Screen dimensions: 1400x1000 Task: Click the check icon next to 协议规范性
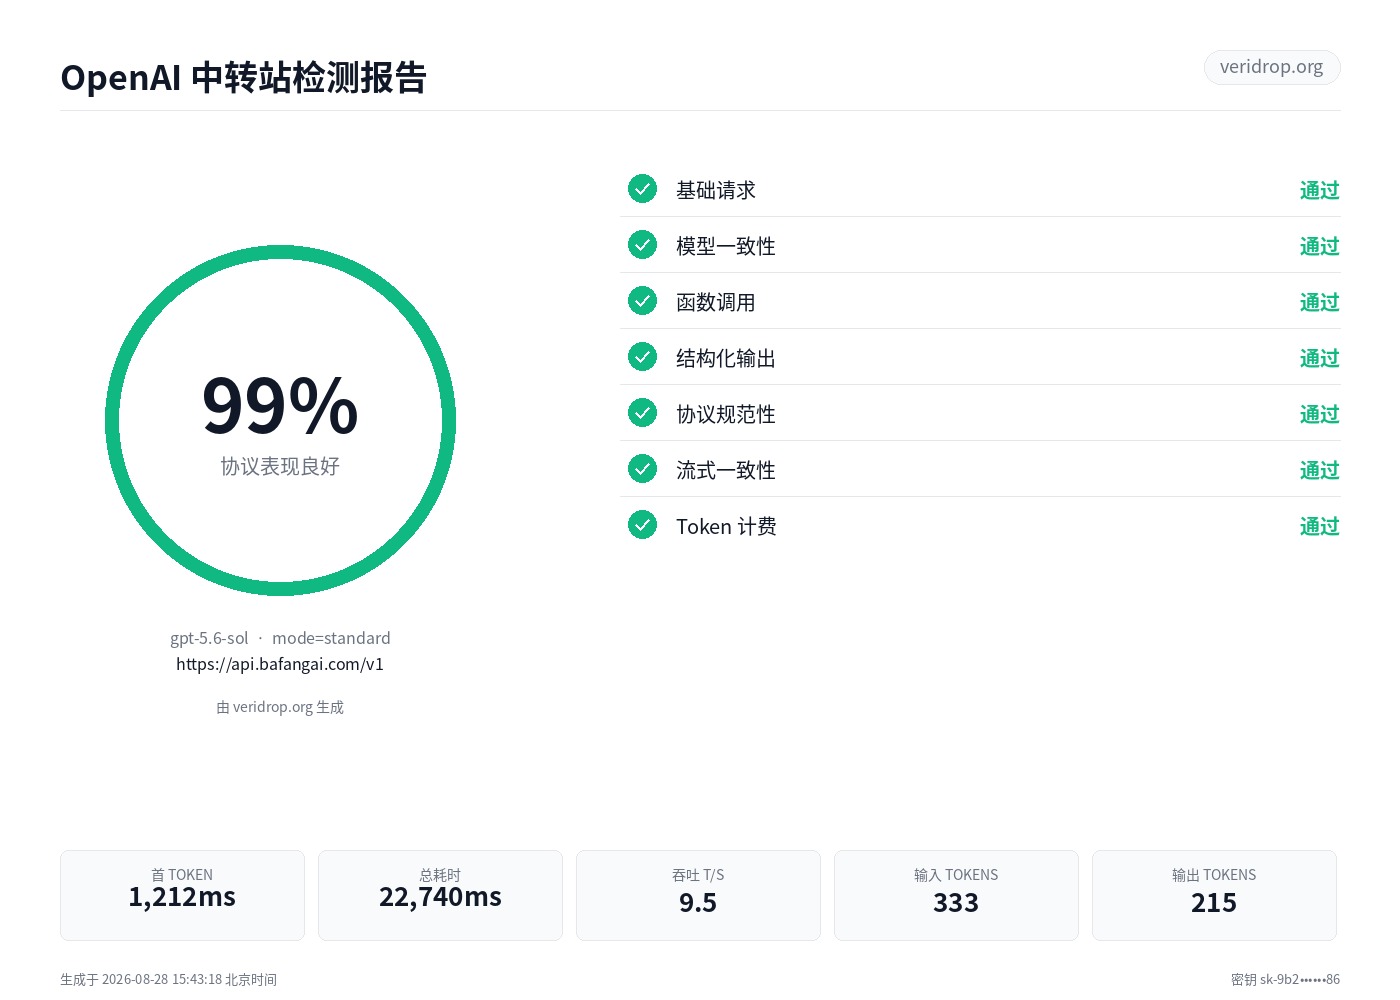[642, 412]
